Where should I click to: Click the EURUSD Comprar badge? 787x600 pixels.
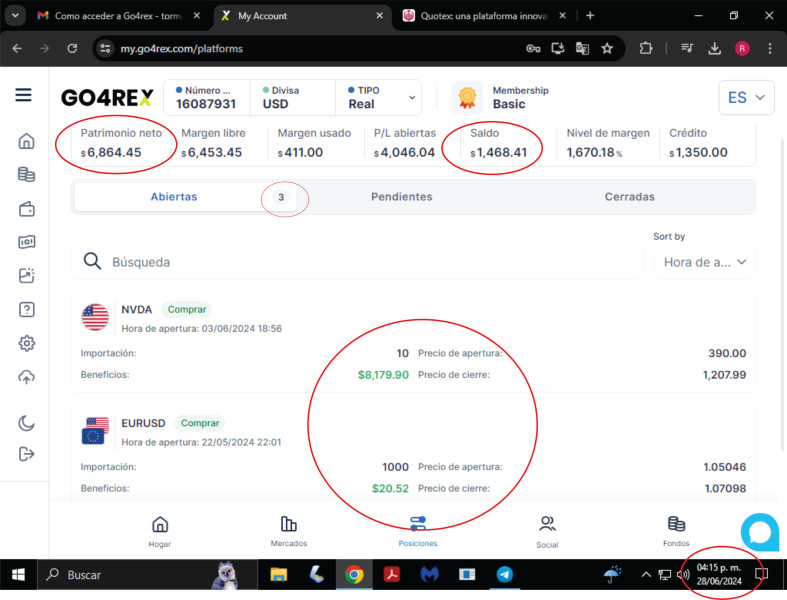(x=200, y=423)
